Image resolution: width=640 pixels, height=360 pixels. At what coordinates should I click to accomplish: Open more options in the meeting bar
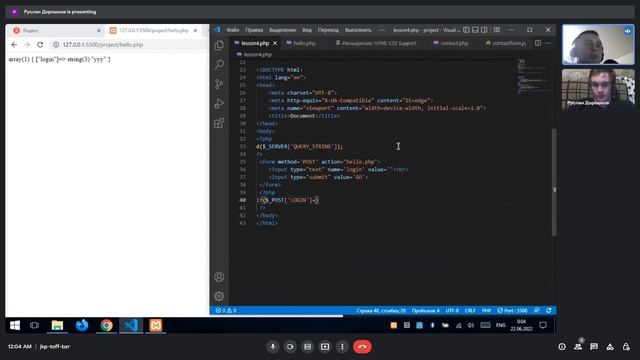pyautogui.click(x=342, y=347)
